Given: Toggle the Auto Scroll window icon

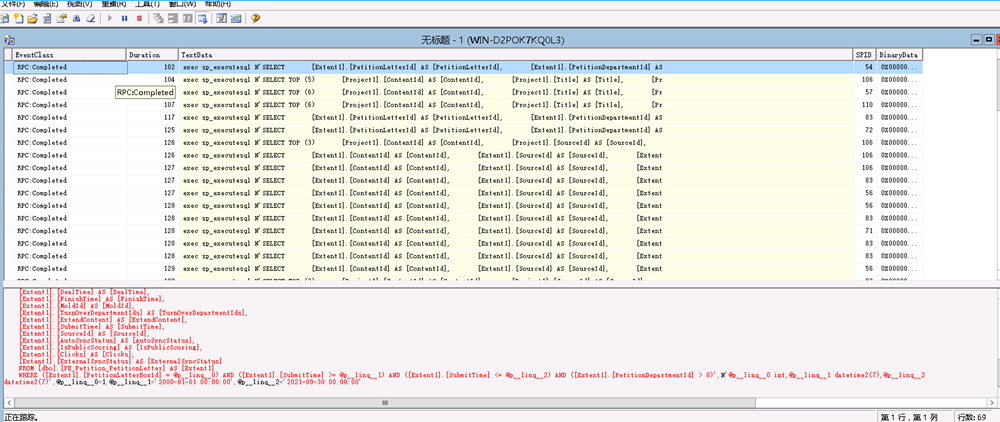Looking at the screenshot, I should [203, 18].
